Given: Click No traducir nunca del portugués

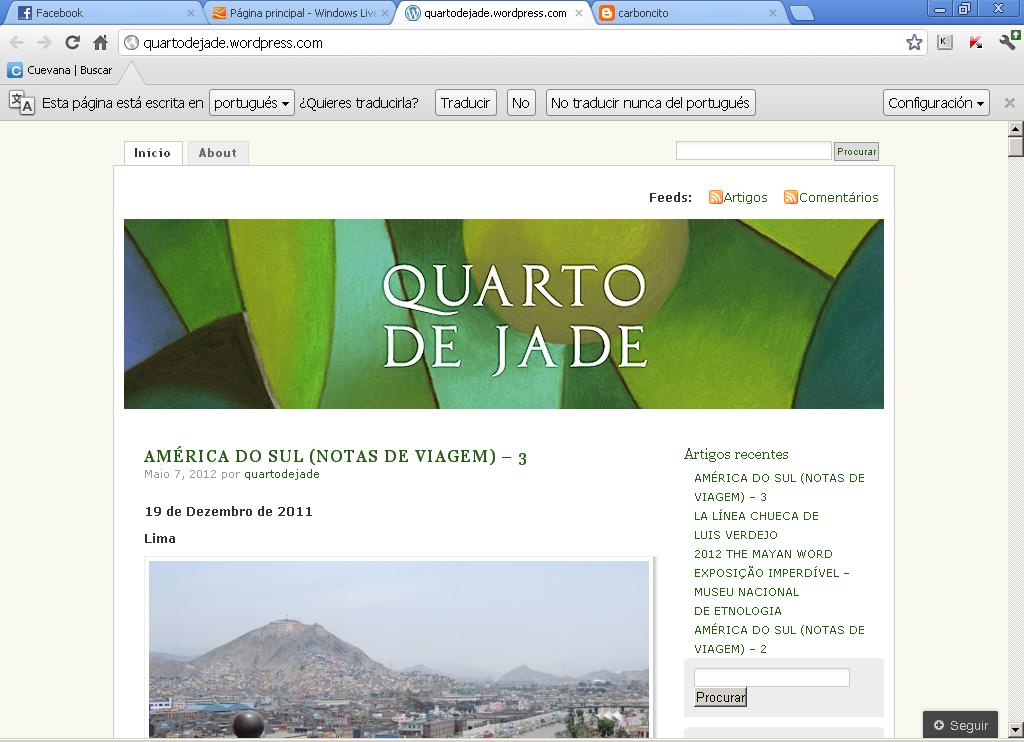Looking at the screenshot, I should click(650, 103).
